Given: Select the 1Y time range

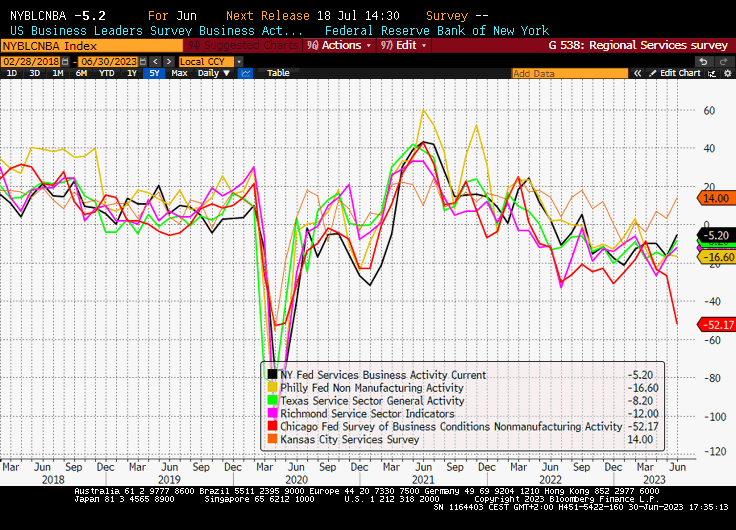Looking at the screenshot, I should [x=131, y=73].
